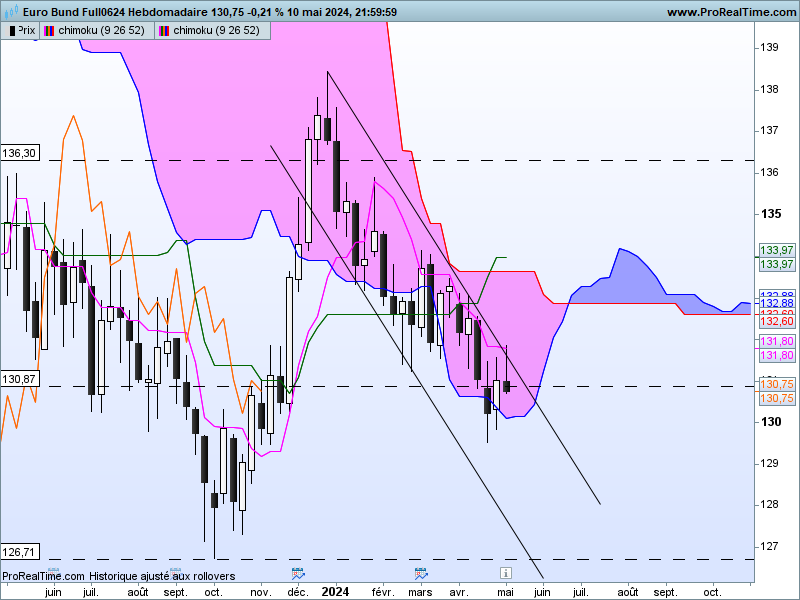Image resolution: width=800 pixels, height=600 pixels.
Task: Click the faded rollover icon above sept.
Action: point(176,572)
